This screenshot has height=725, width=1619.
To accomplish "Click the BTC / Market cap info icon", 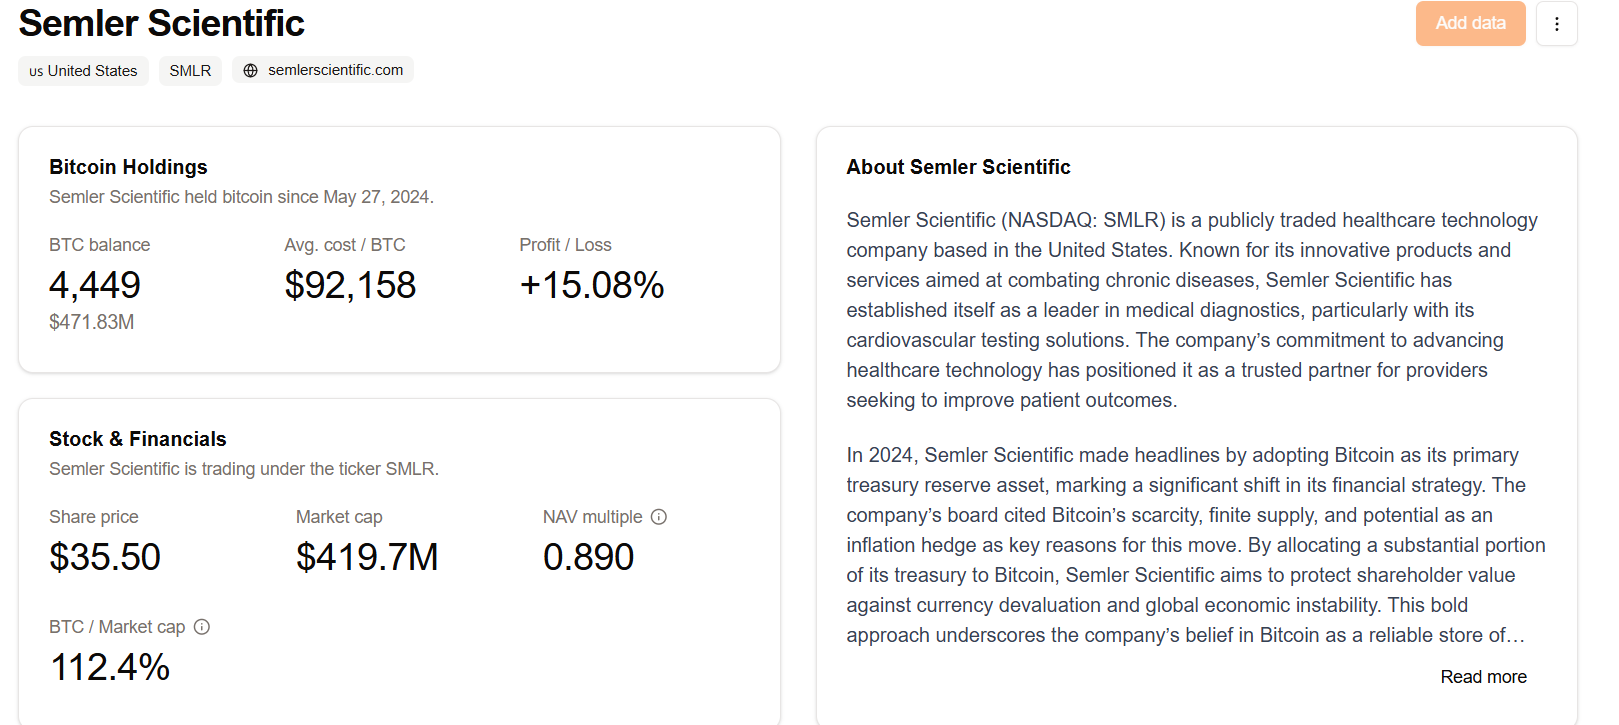I will tap(202, 627).
